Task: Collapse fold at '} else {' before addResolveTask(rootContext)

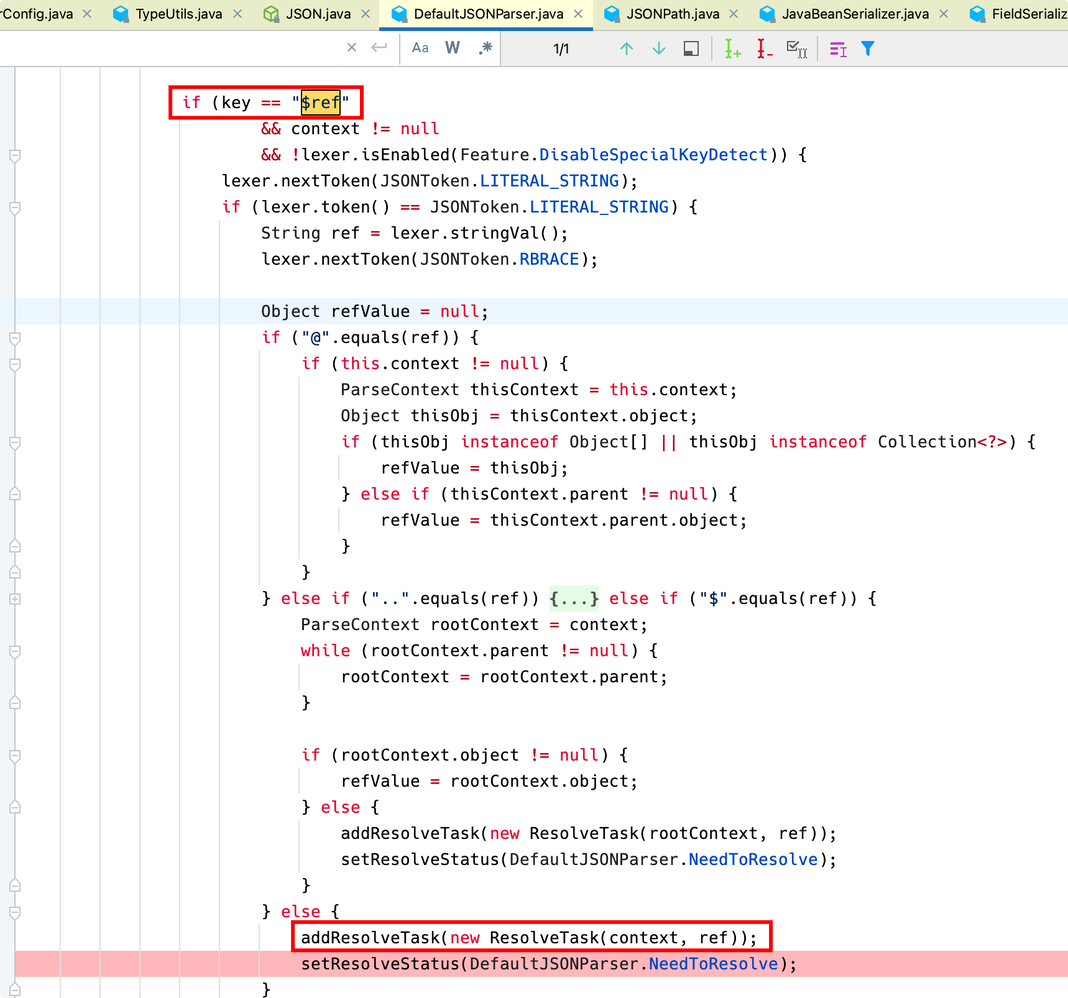Action: (15, 807)
